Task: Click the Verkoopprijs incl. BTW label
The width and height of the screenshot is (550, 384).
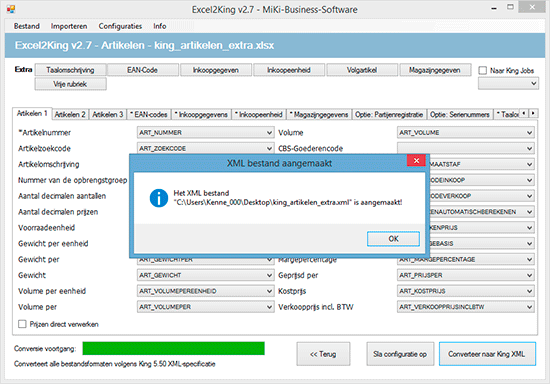Action: (316, 307)
